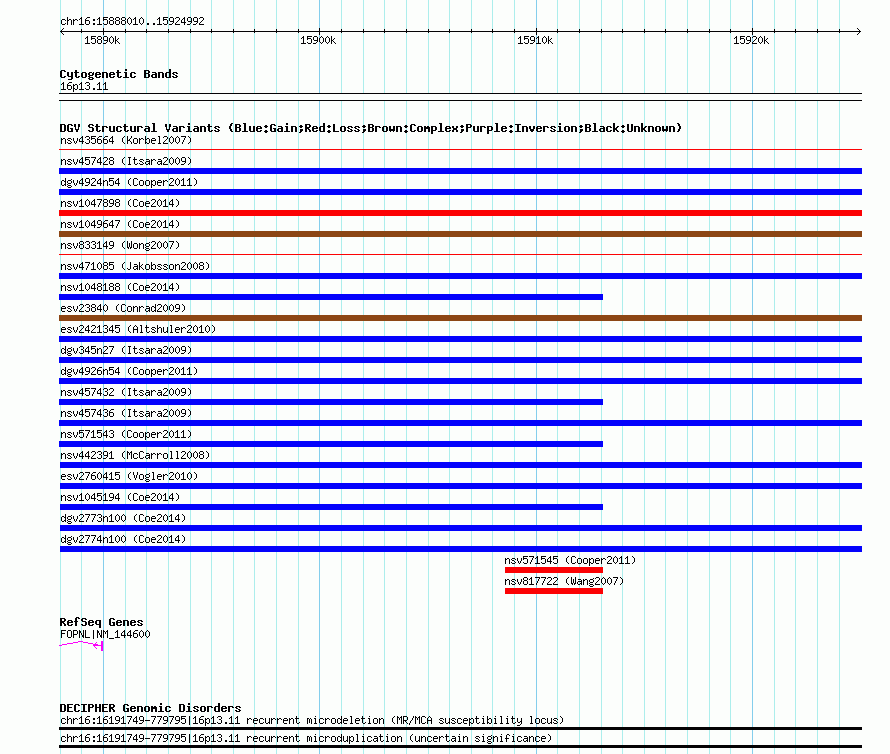
Task: Select the esv23840 (Conrad2009) label
Action: (x=123, y=308)
